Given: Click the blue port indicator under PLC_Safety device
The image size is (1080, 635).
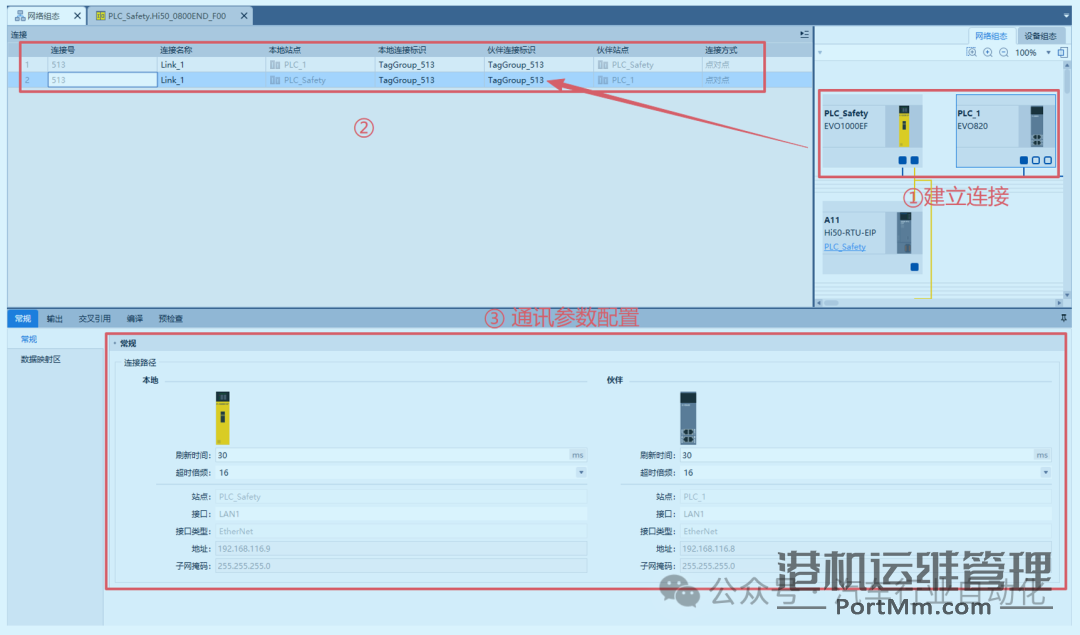Looking at the screenshot, I should point(903,160).
